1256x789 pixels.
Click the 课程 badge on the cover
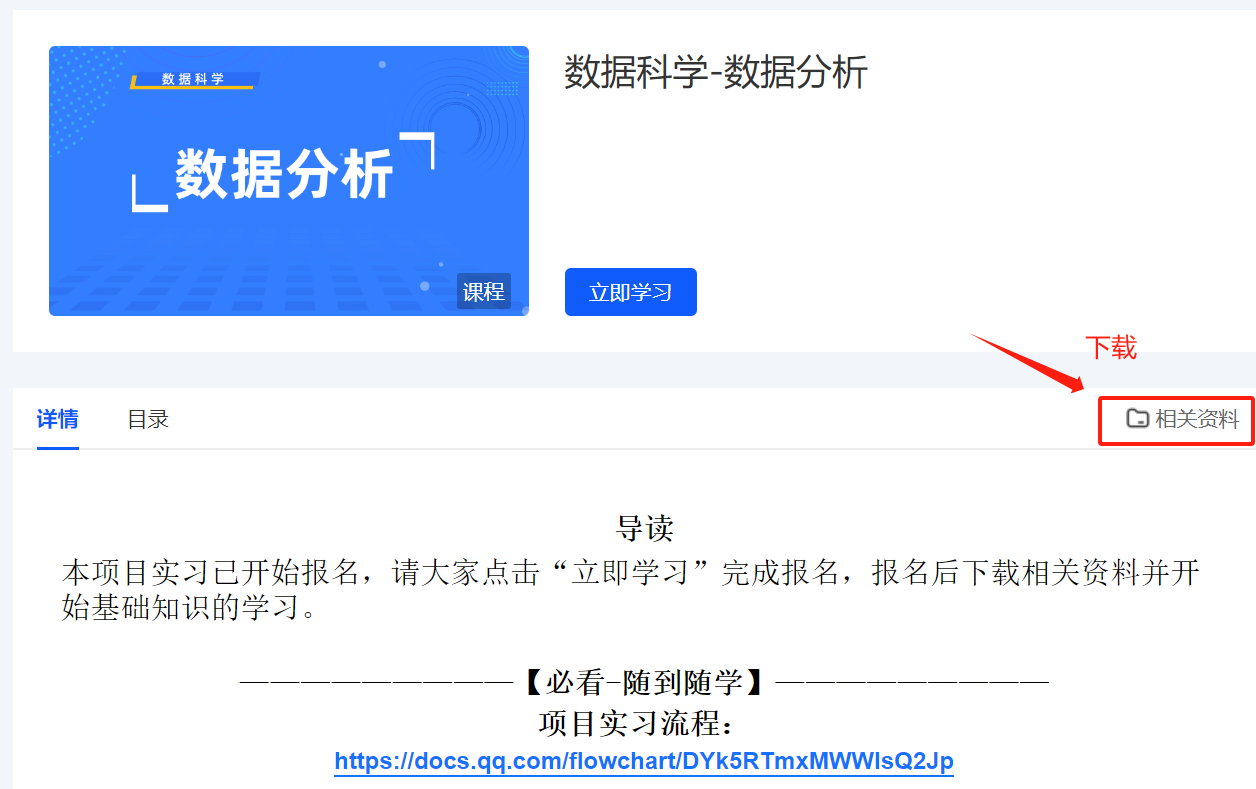484,291
